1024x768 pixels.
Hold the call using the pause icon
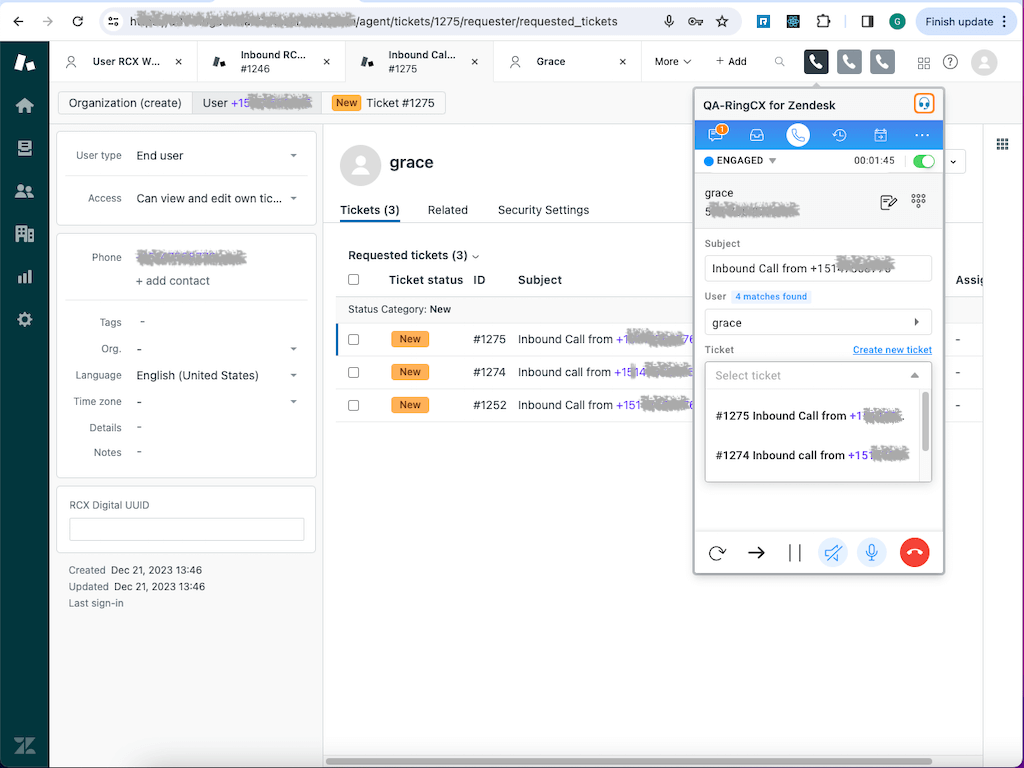(795, 552)
